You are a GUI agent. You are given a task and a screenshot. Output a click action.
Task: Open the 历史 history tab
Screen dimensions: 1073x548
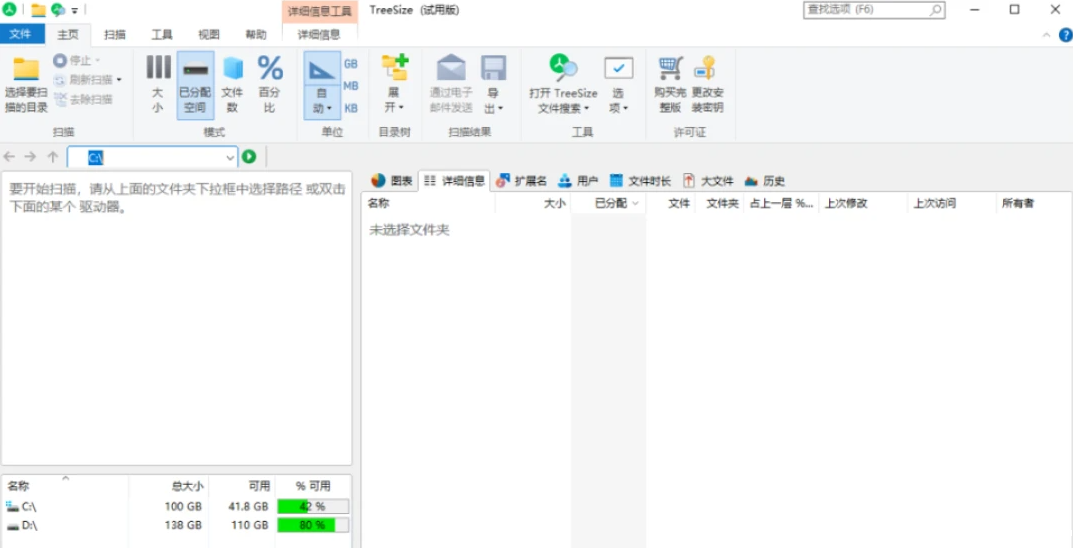[x=764, y=181]
